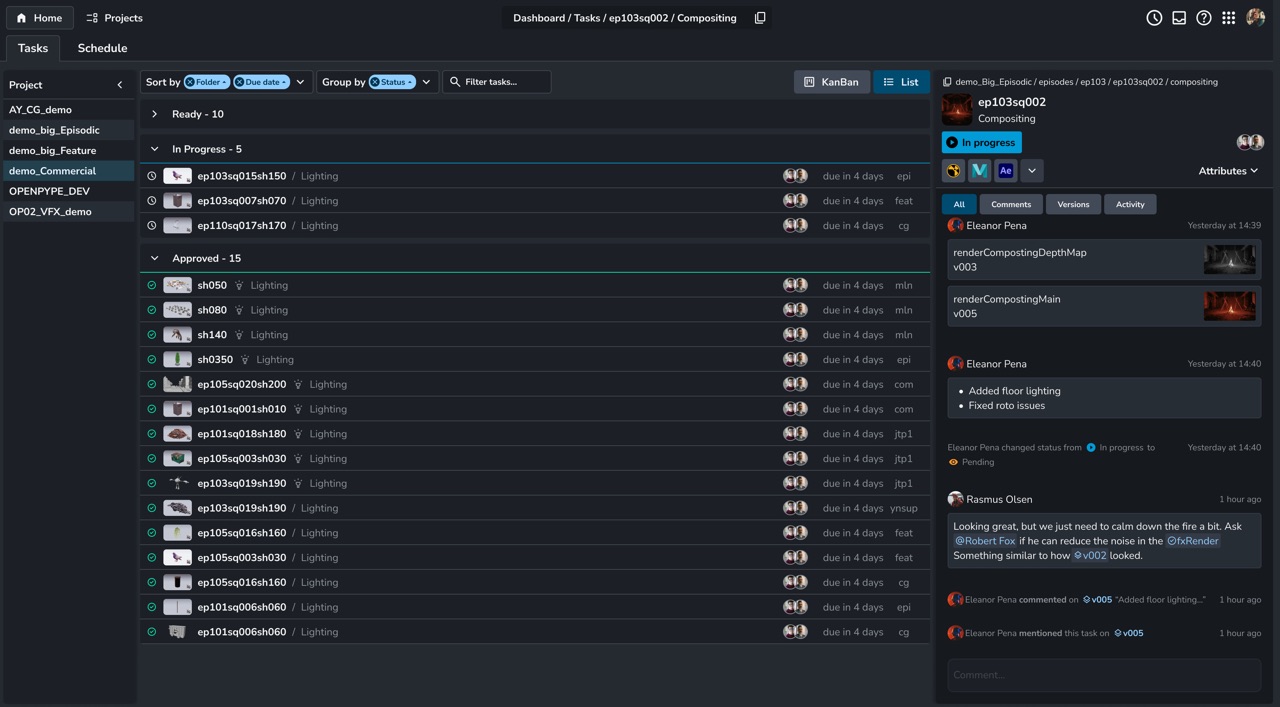Select the Versions tab in the detail panel
This screenshot has width=1280, height=707.
[x=1073, y=204]
